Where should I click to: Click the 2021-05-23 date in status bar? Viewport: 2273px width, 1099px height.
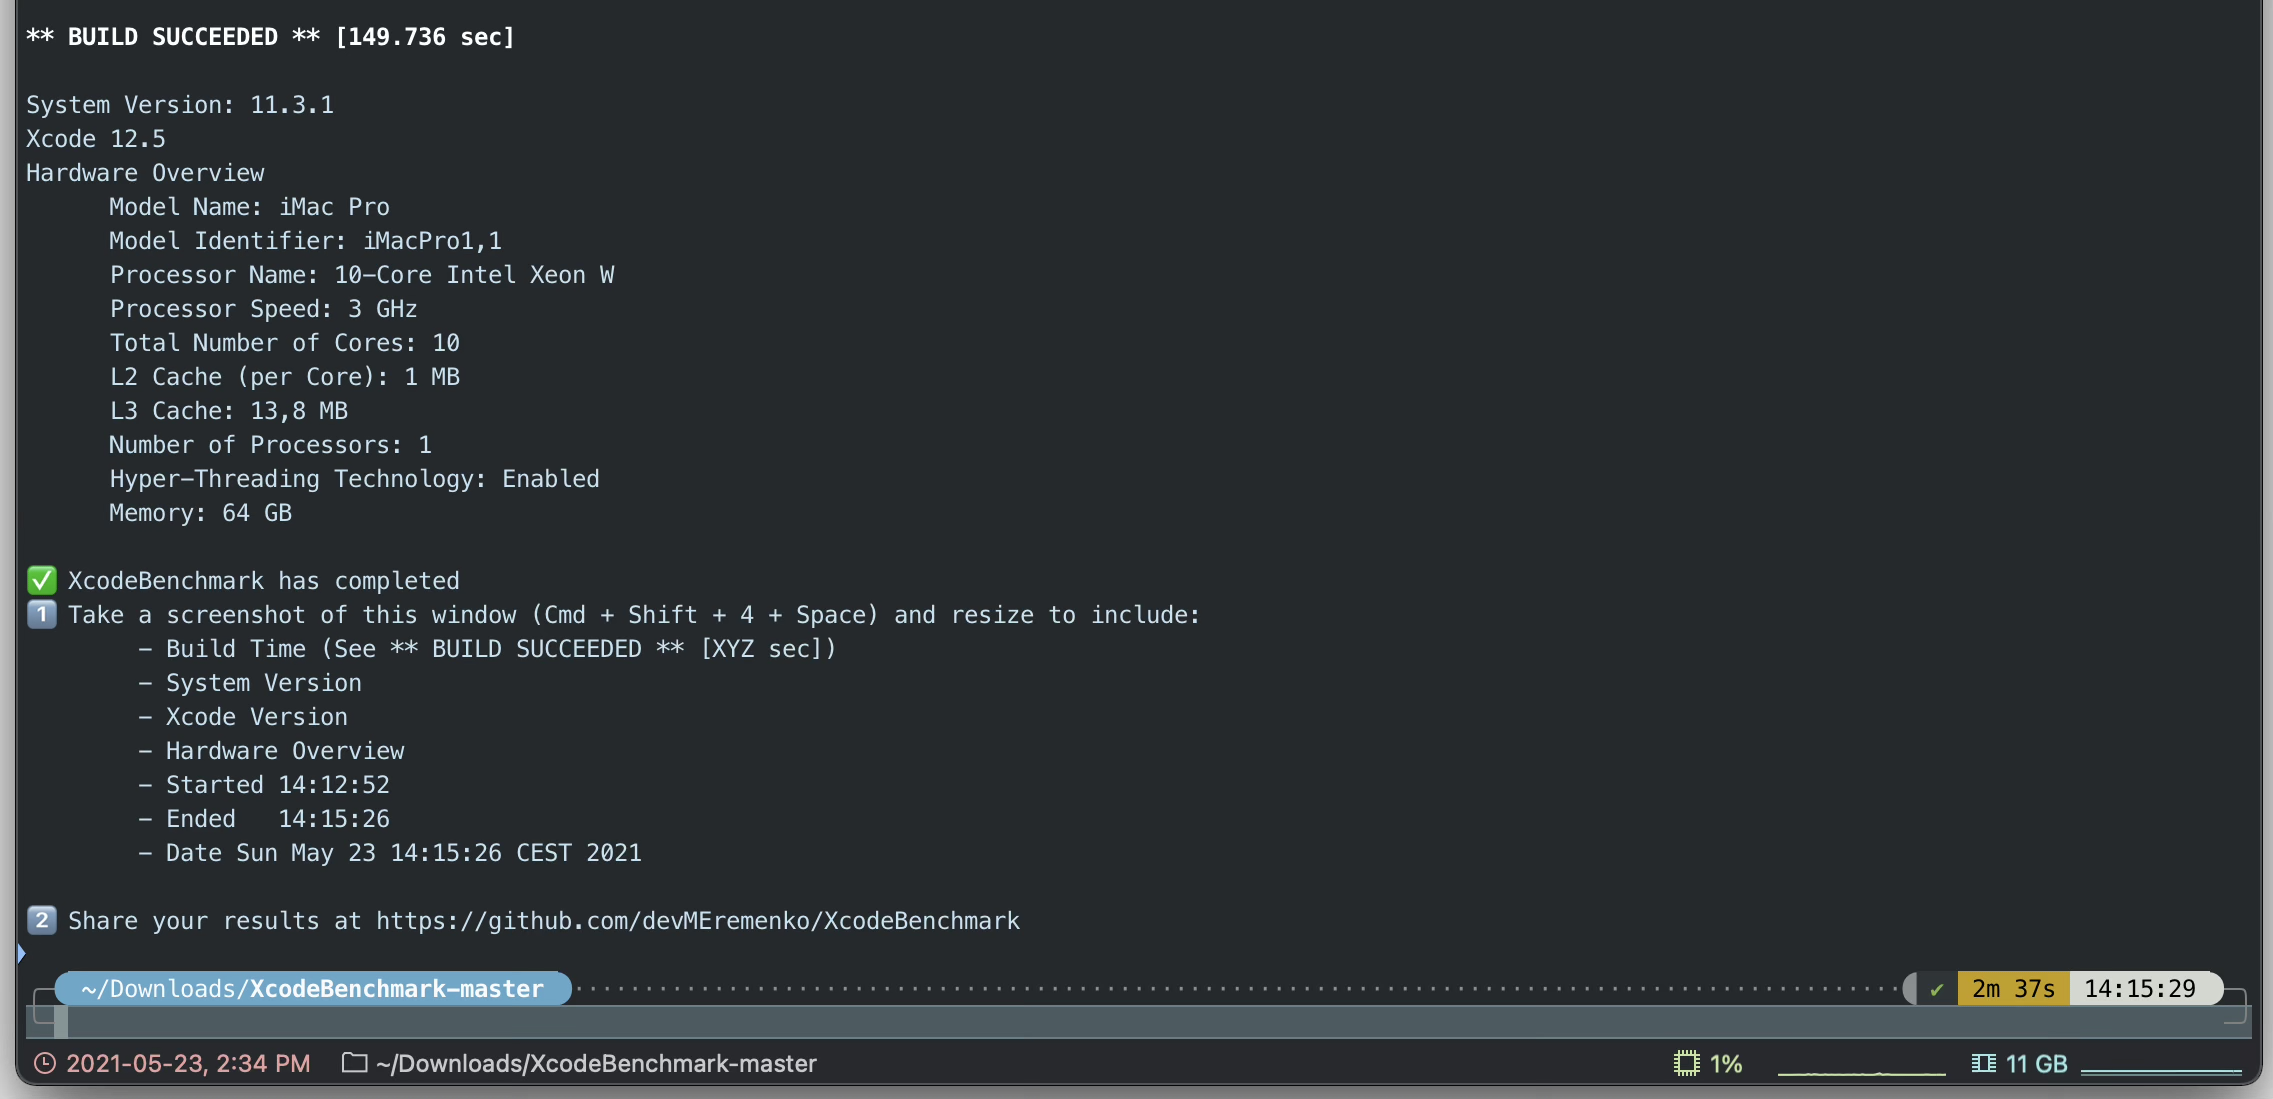tap(188, 1063)
